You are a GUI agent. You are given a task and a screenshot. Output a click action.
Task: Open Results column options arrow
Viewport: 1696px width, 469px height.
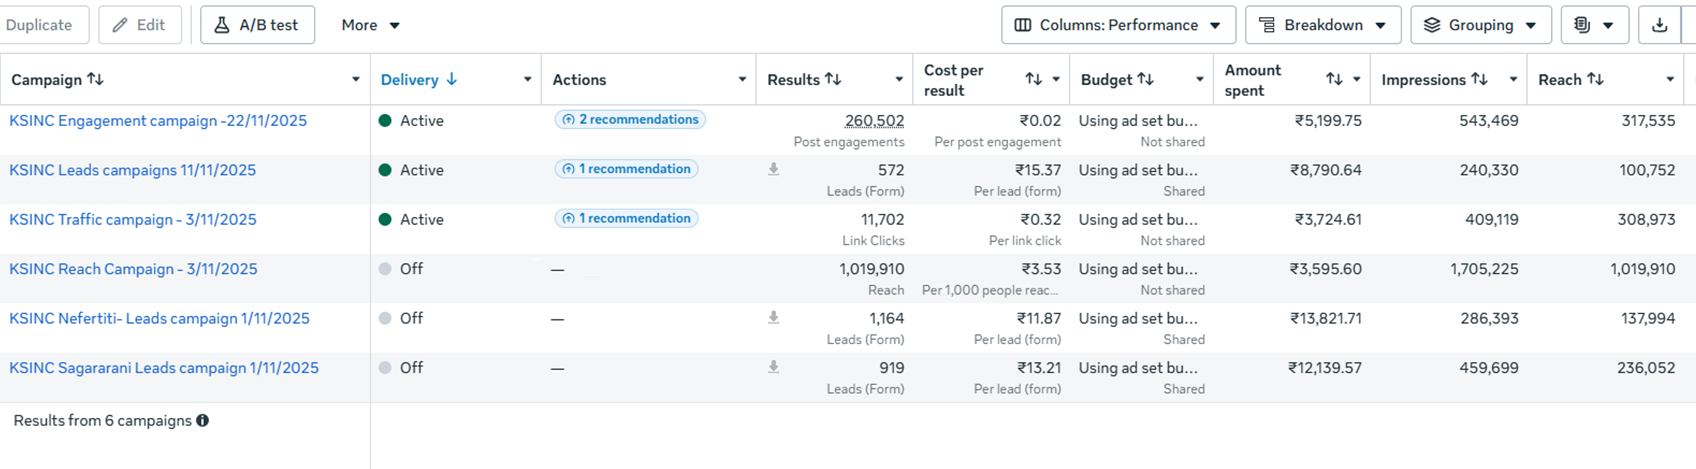pos(899,80)
